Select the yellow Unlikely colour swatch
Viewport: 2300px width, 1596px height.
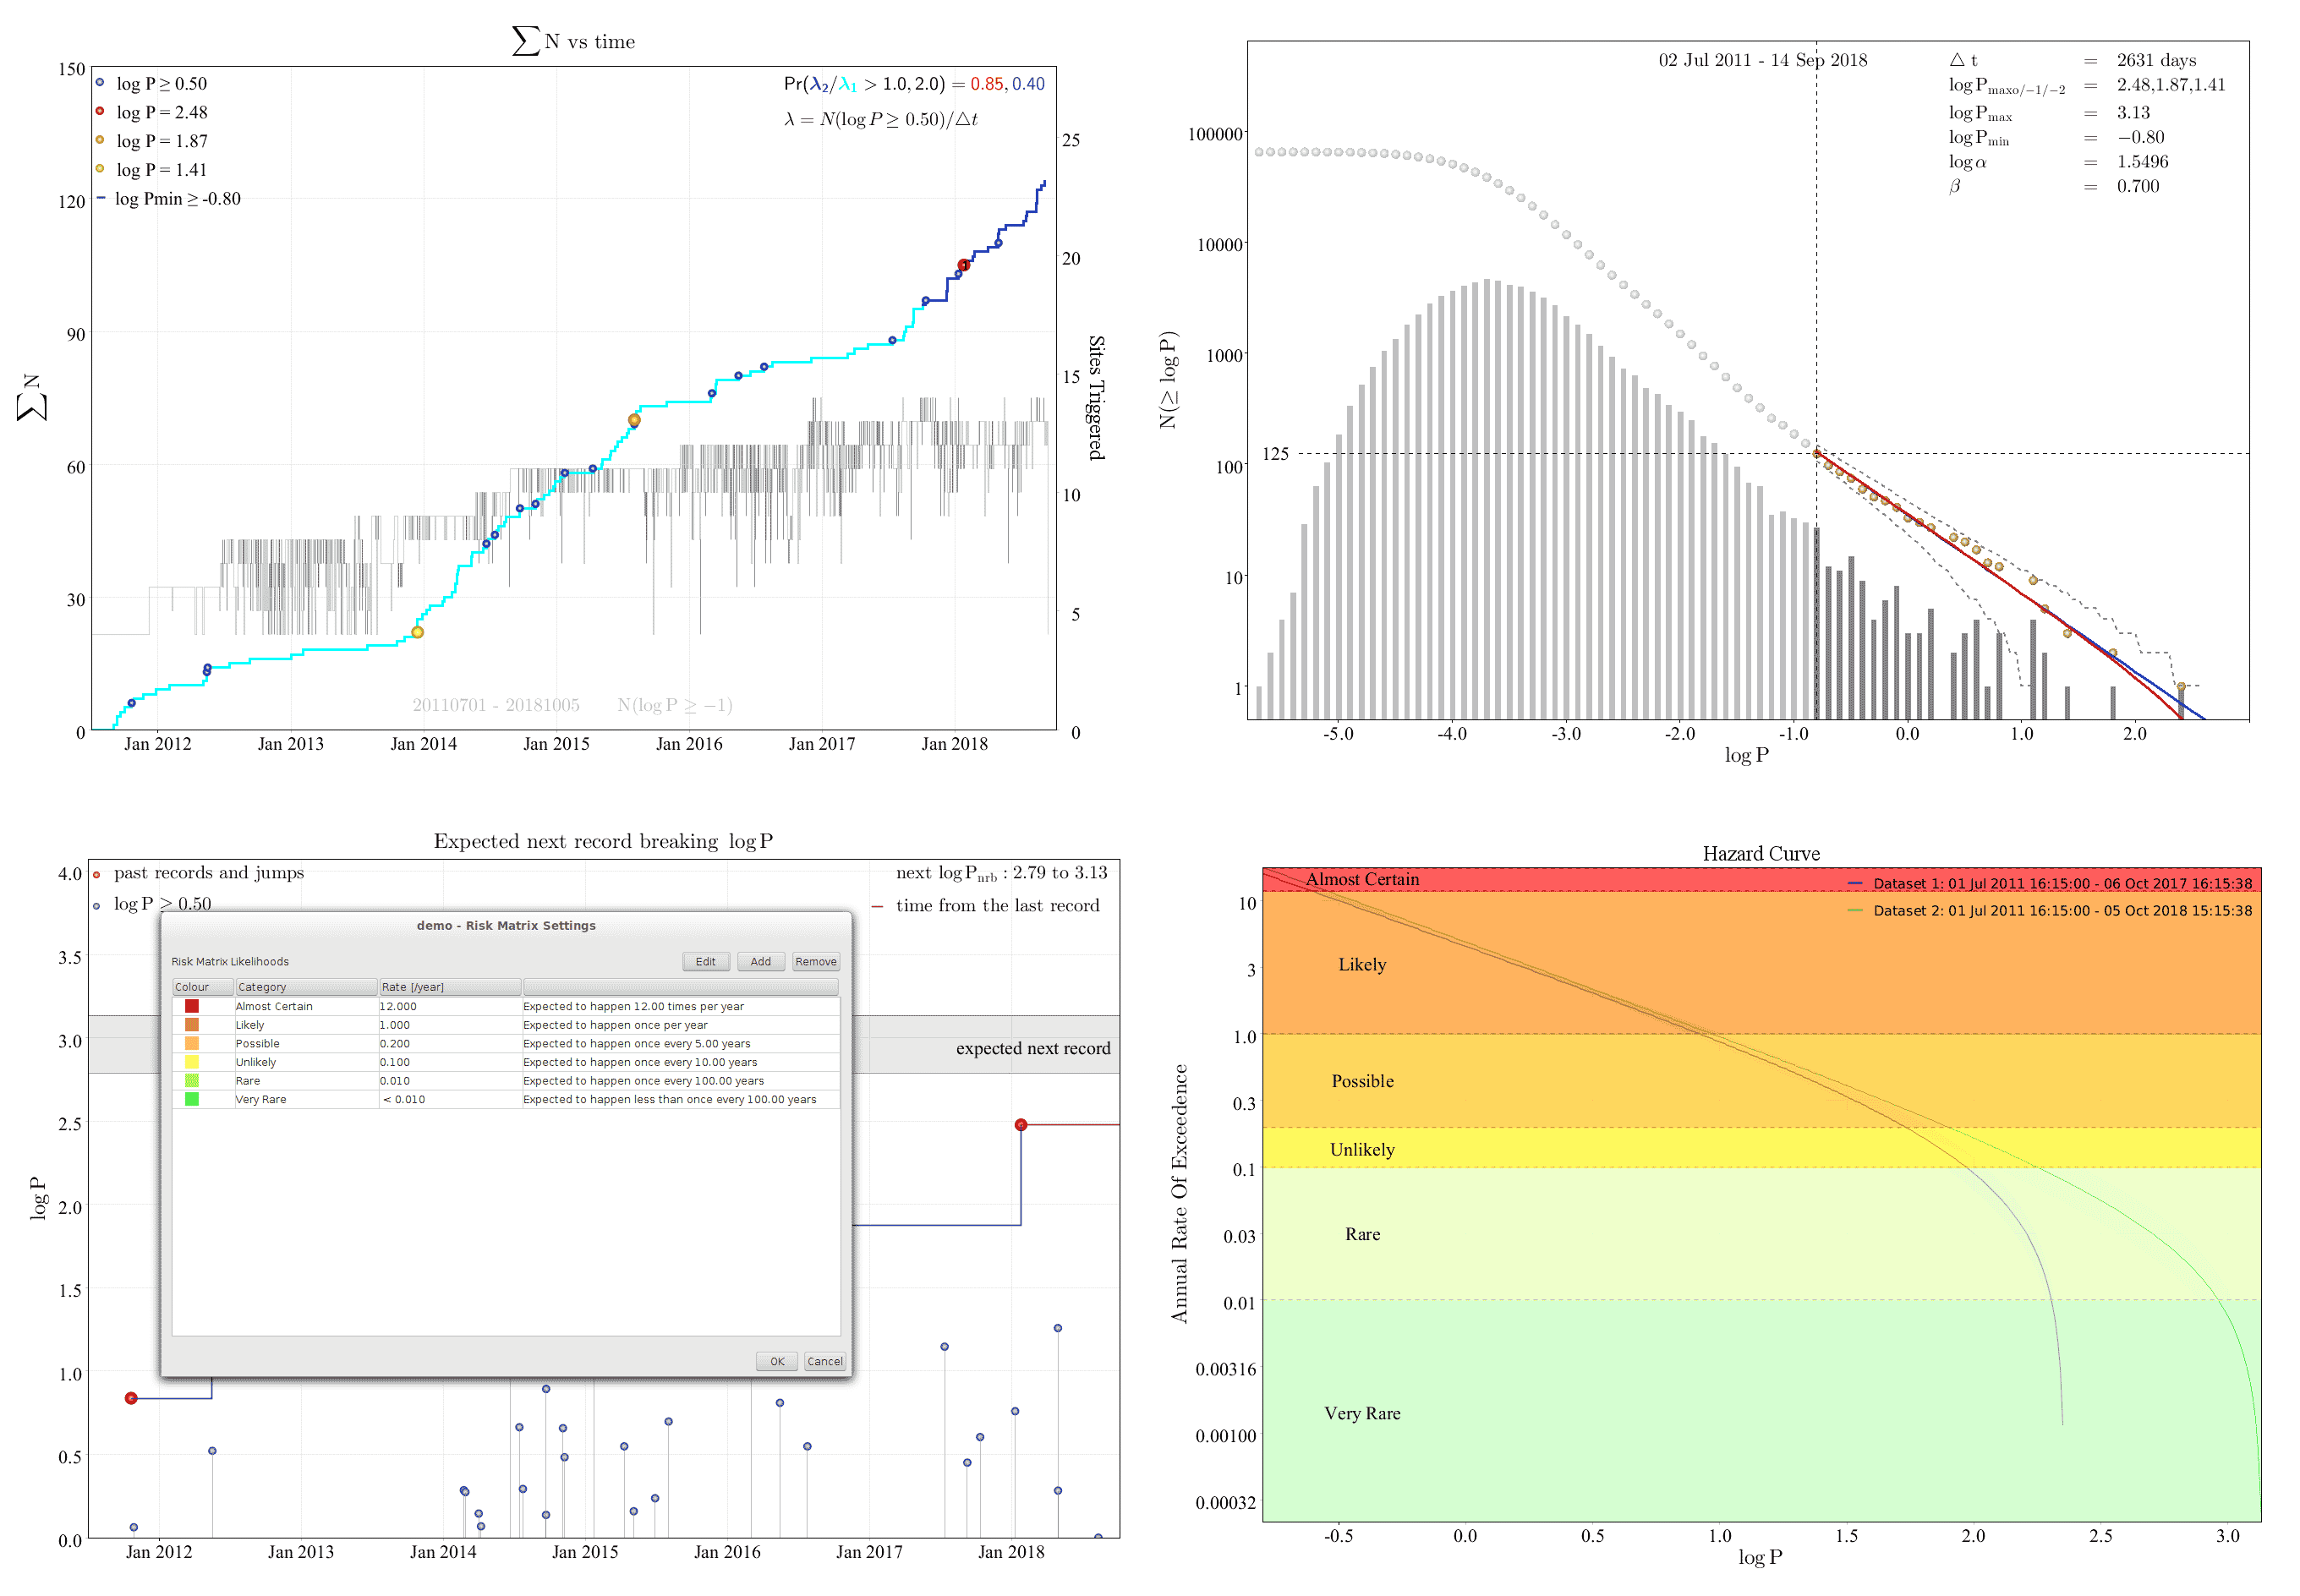(x=192, y=1062)
